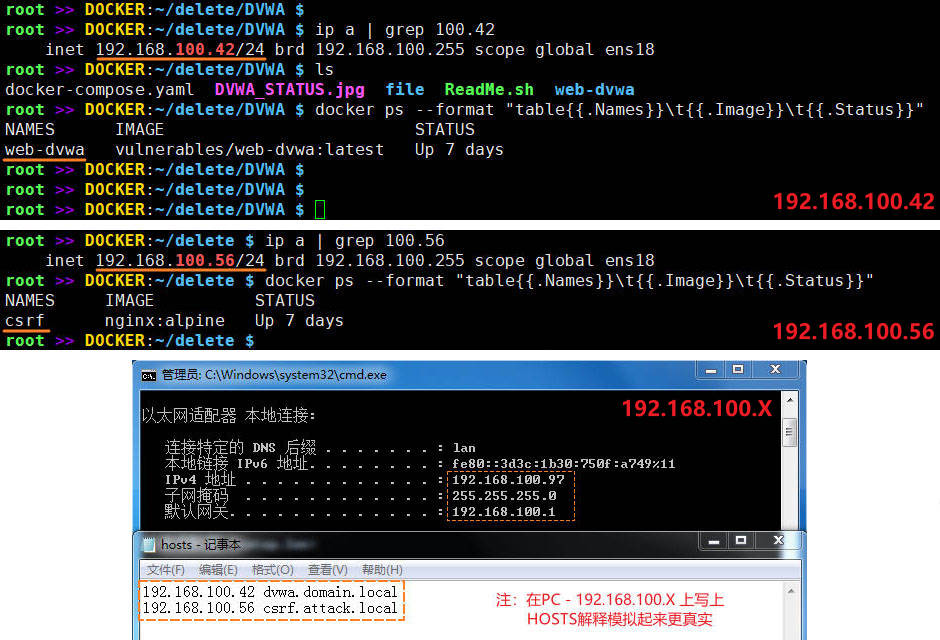This screenshot has width=940, height=640.
Task: Click the cmd window scrollbar thumb
Action: (x=790, y=431)
